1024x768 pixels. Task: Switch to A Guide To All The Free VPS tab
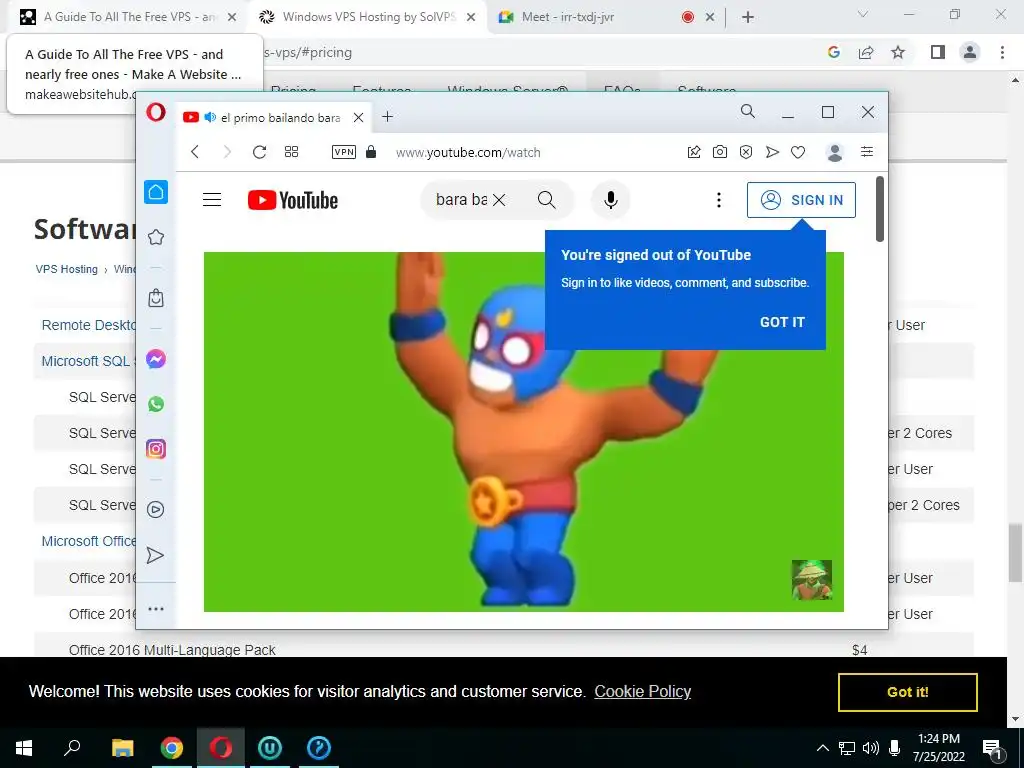click(127, 17)
